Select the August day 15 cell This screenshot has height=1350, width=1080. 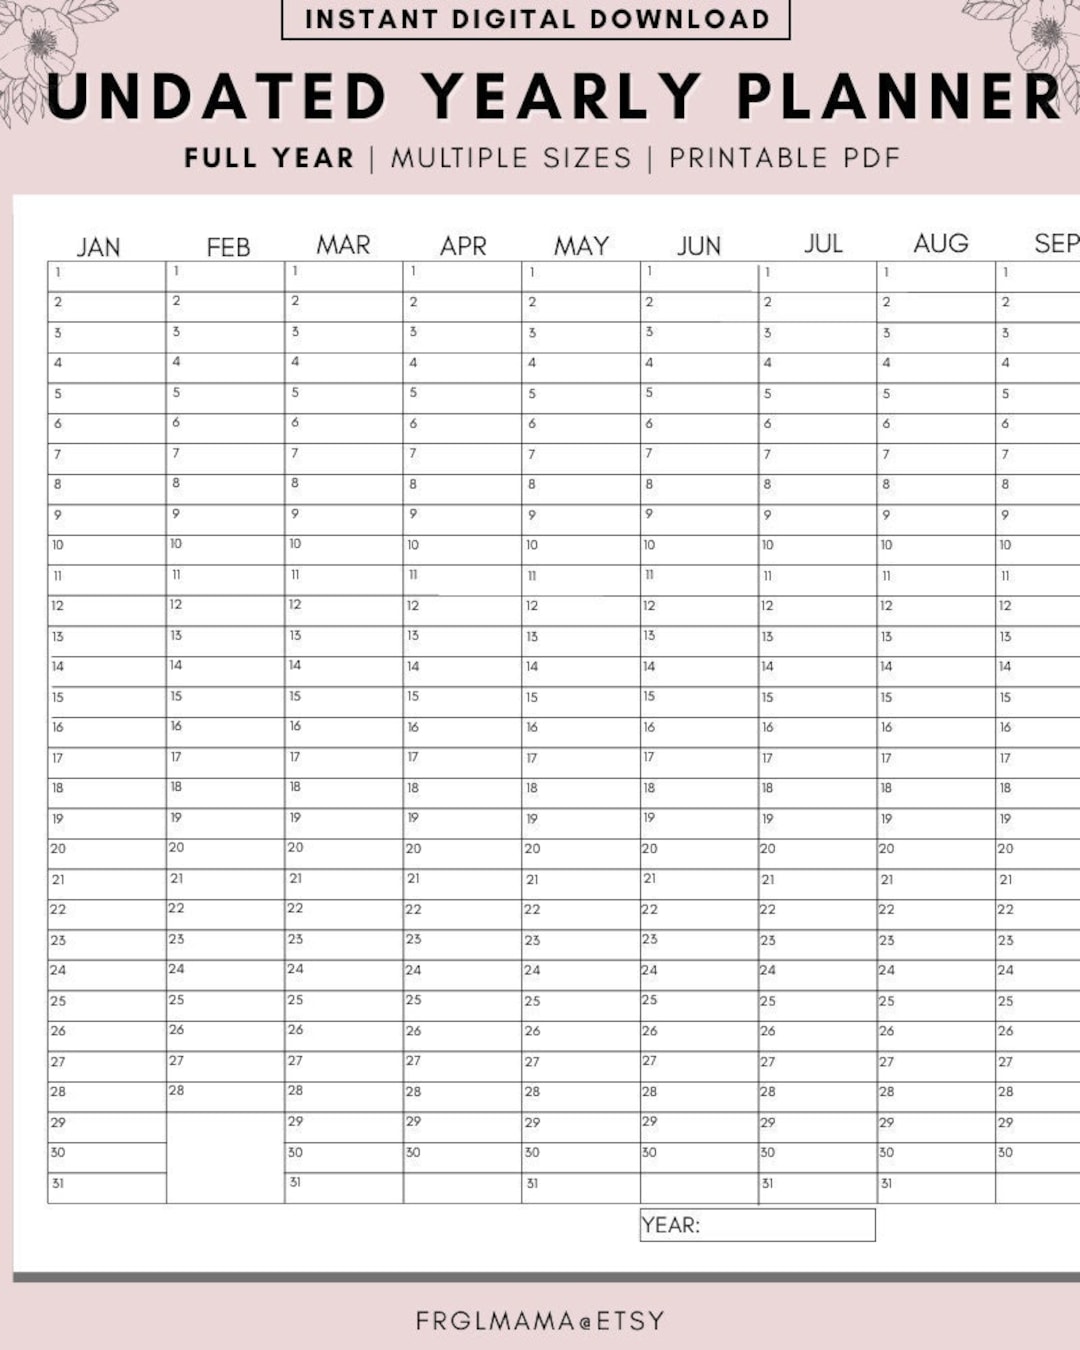(x=936, y=702)
